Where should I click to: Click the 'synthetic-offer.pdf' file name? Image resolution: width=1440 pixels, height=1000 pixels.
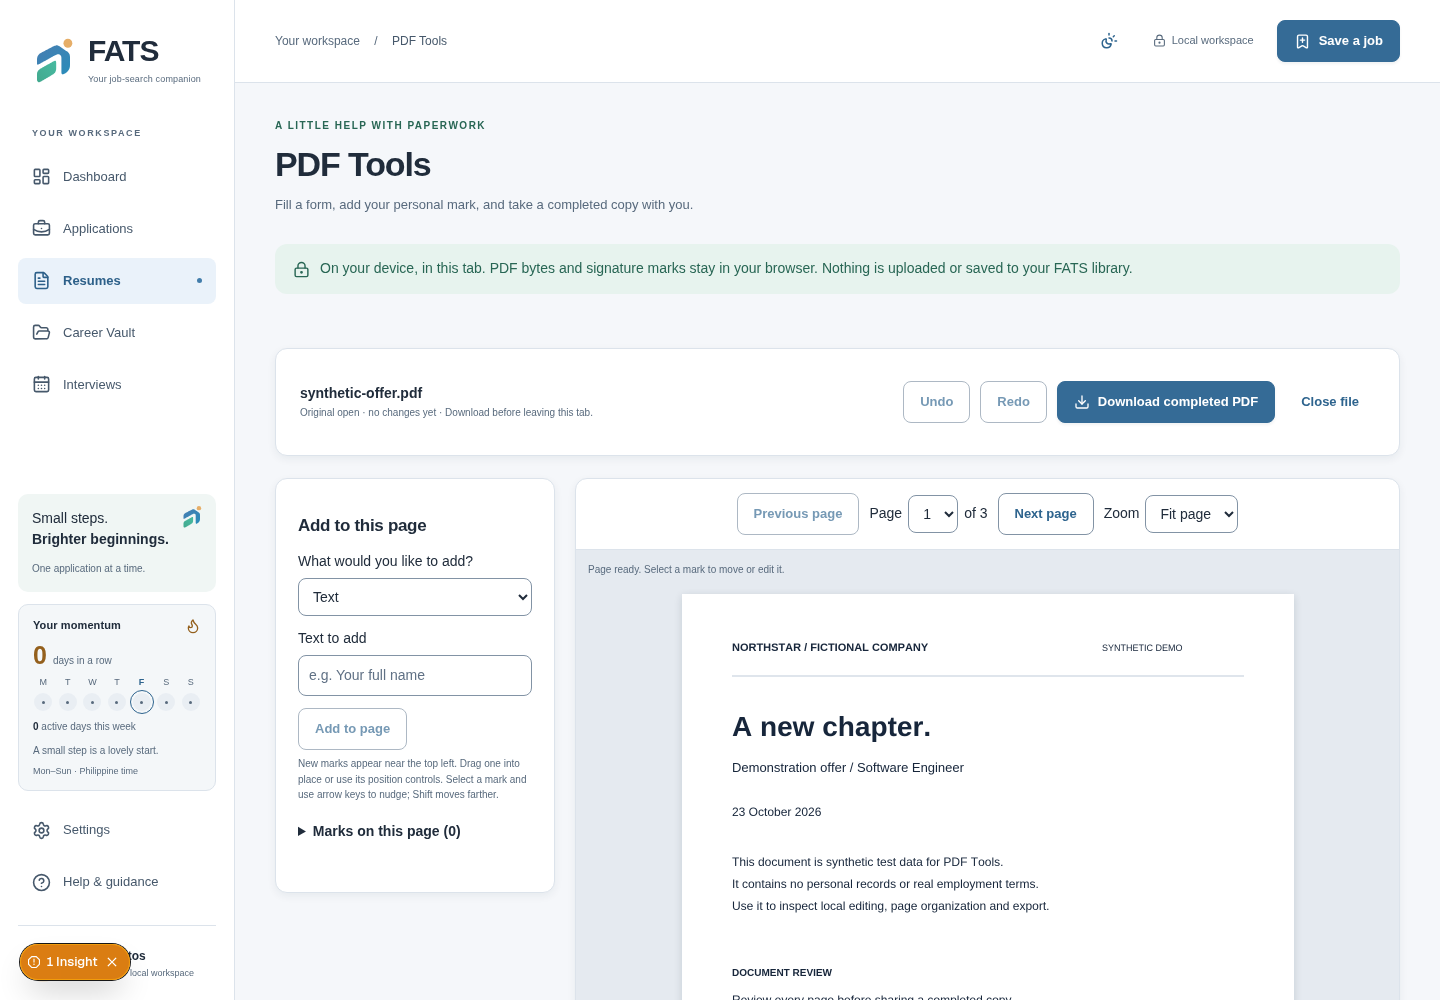coord(361,393)
